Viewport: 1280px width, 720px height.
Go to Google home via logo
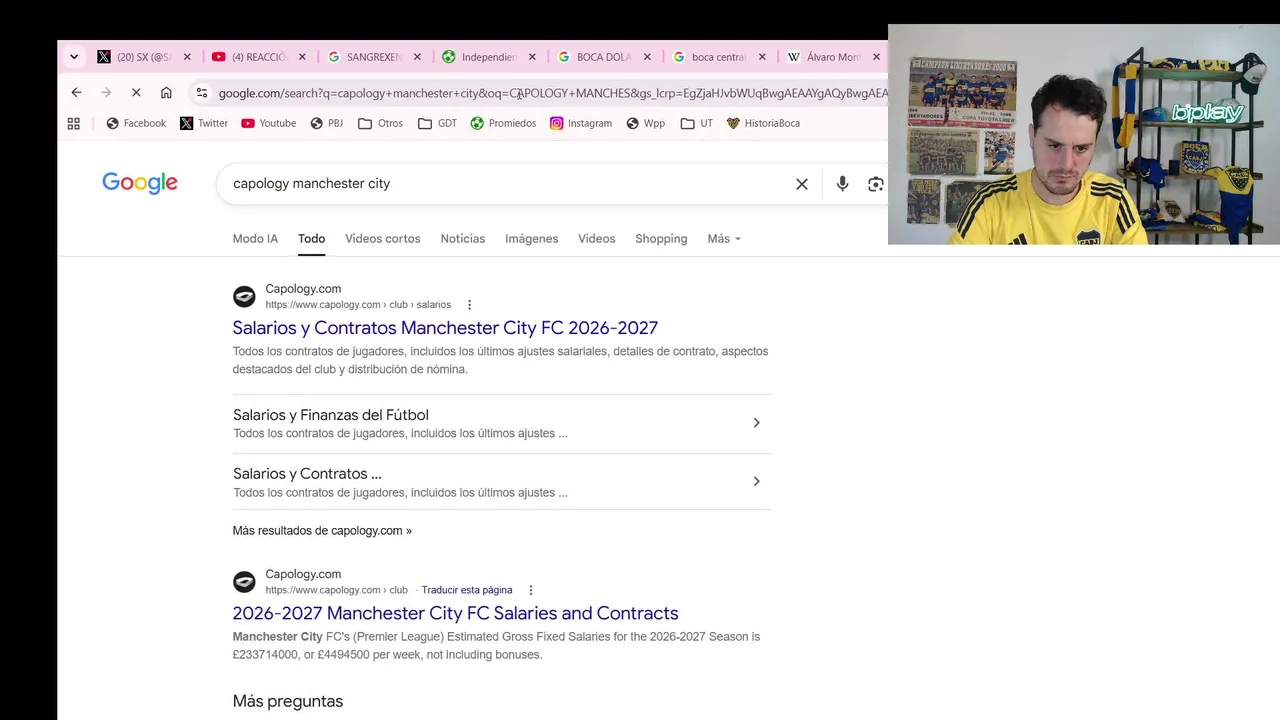[140, 183]
